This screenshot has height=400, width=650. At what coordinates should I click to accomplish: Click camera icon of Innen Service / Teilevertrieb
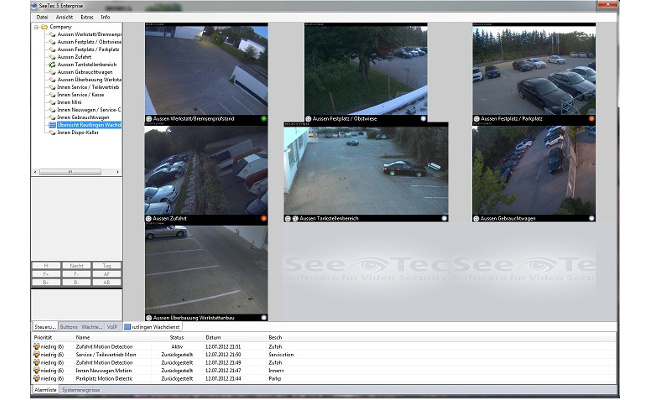click(x=52, y=87)
